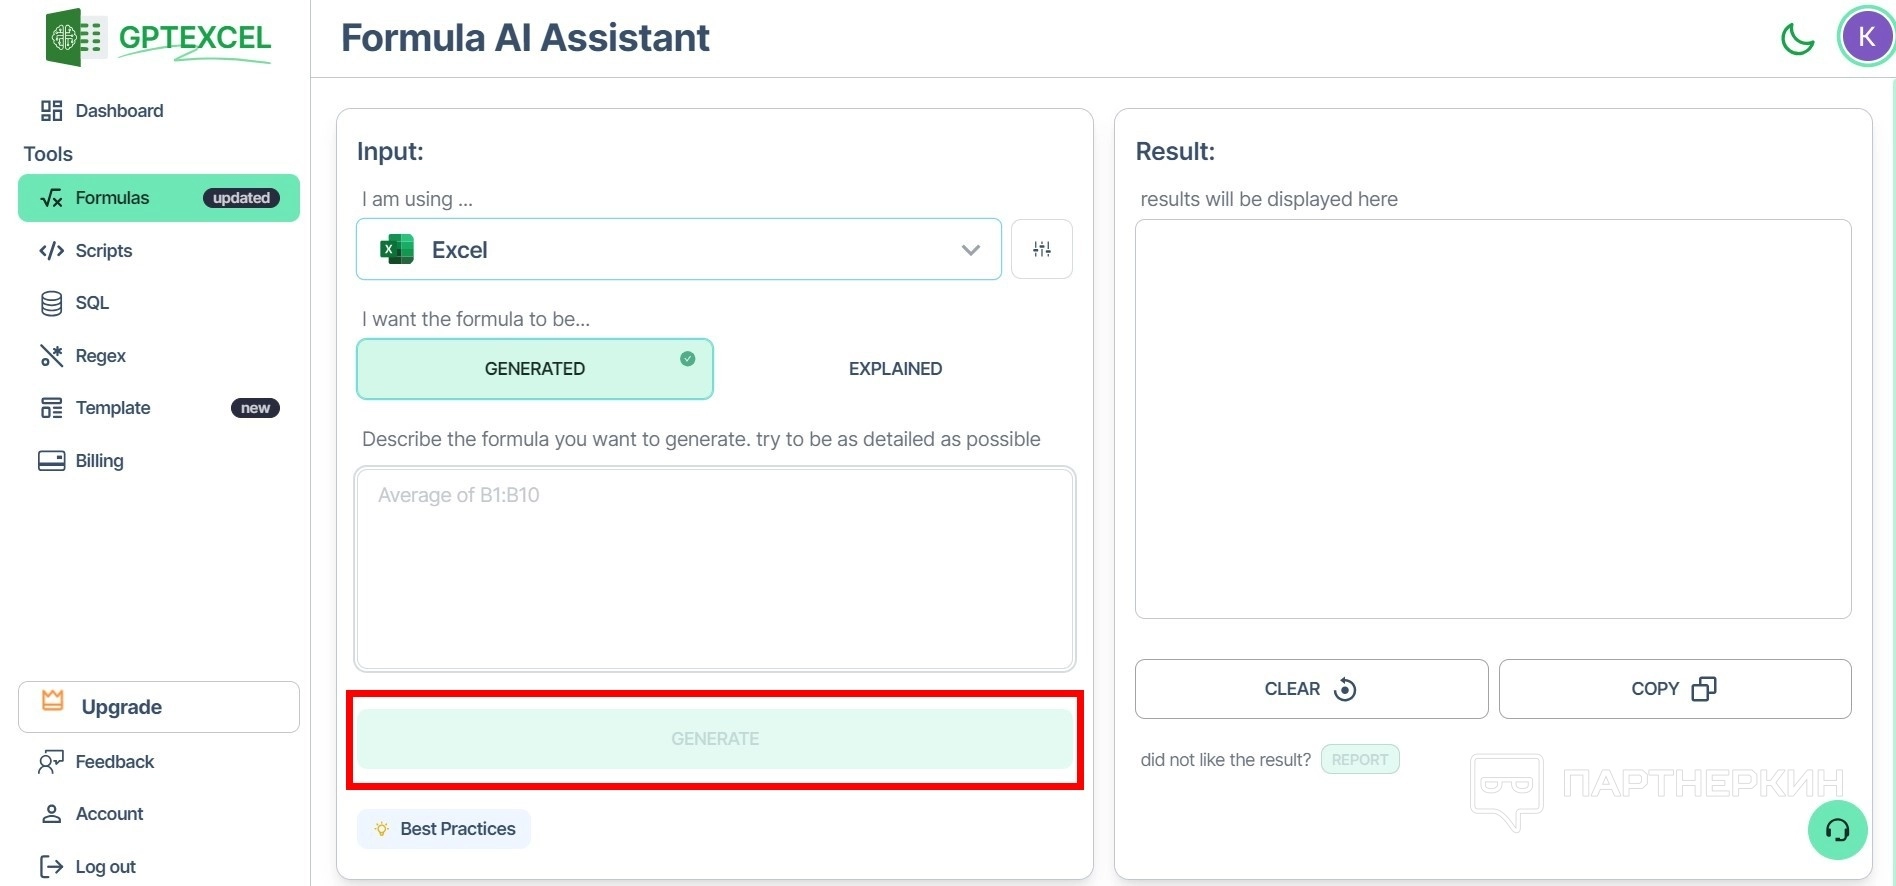
Task: Click into the formula description text box
Action: (x=714, y=568)
